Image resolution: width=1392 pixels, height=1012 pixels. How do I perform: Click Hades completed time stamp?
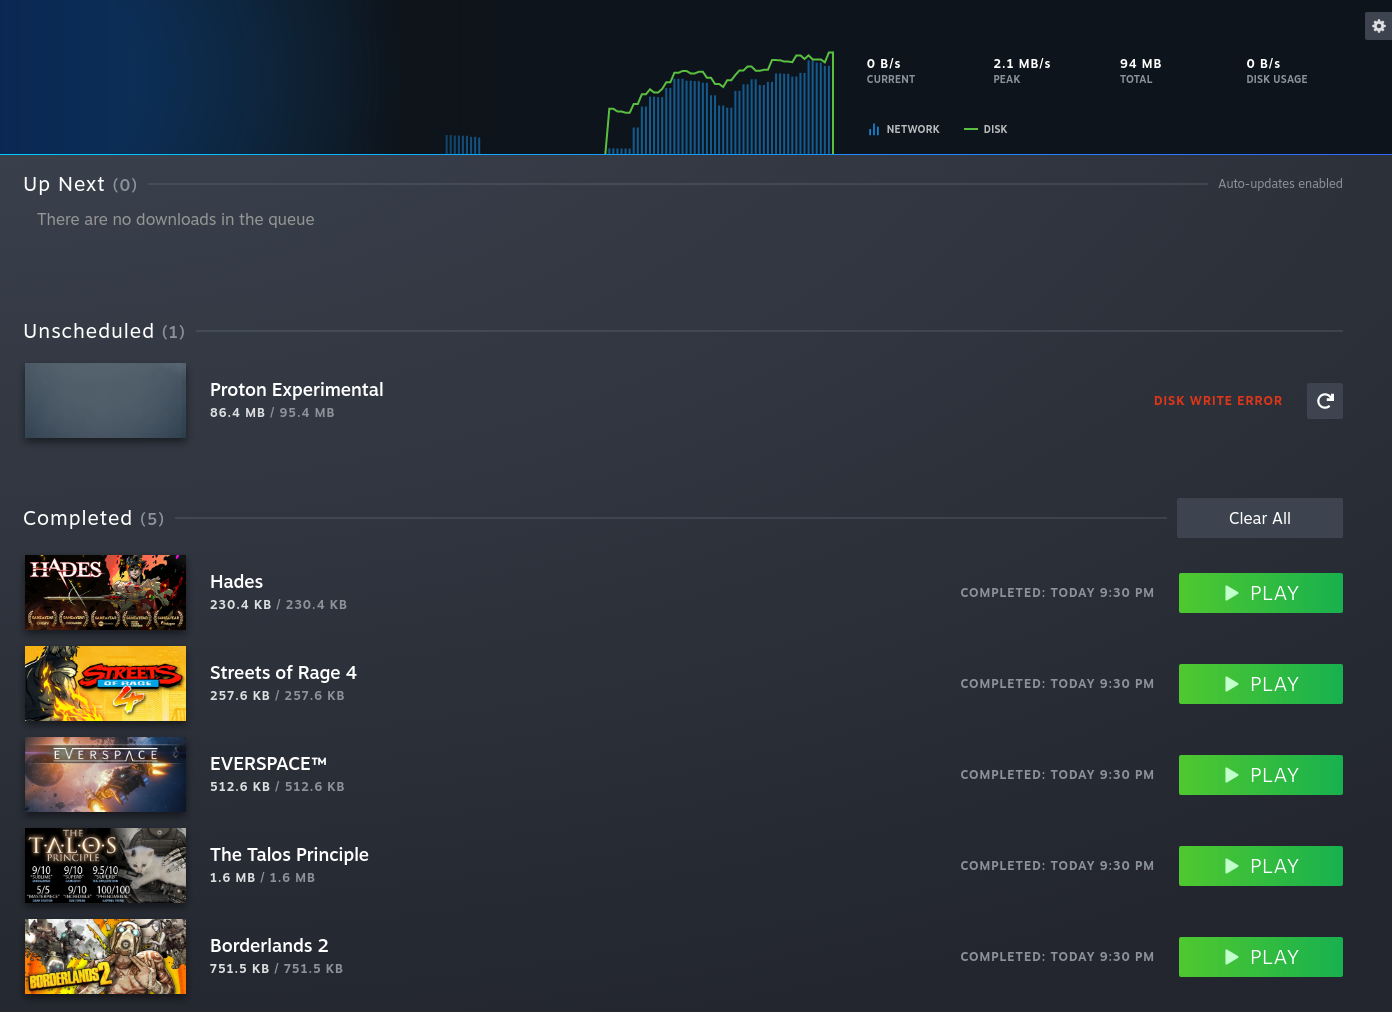pos(1057,593)
